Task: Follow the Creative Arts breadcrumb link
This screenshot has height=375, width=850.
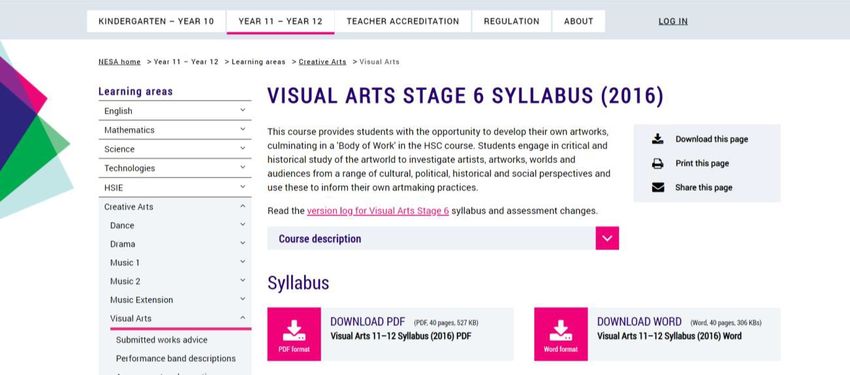Action: tap(322, 62)
